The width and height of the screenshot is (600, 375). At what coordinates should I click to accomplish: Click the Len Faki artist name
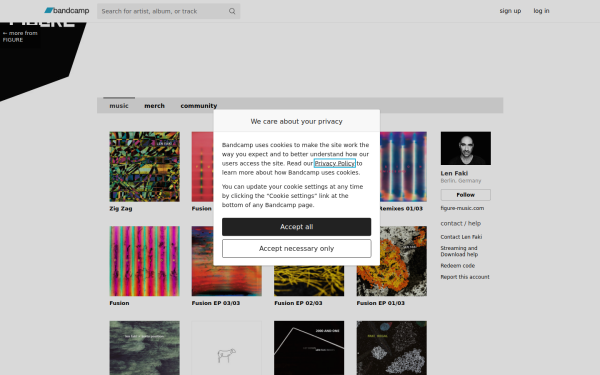454,173
